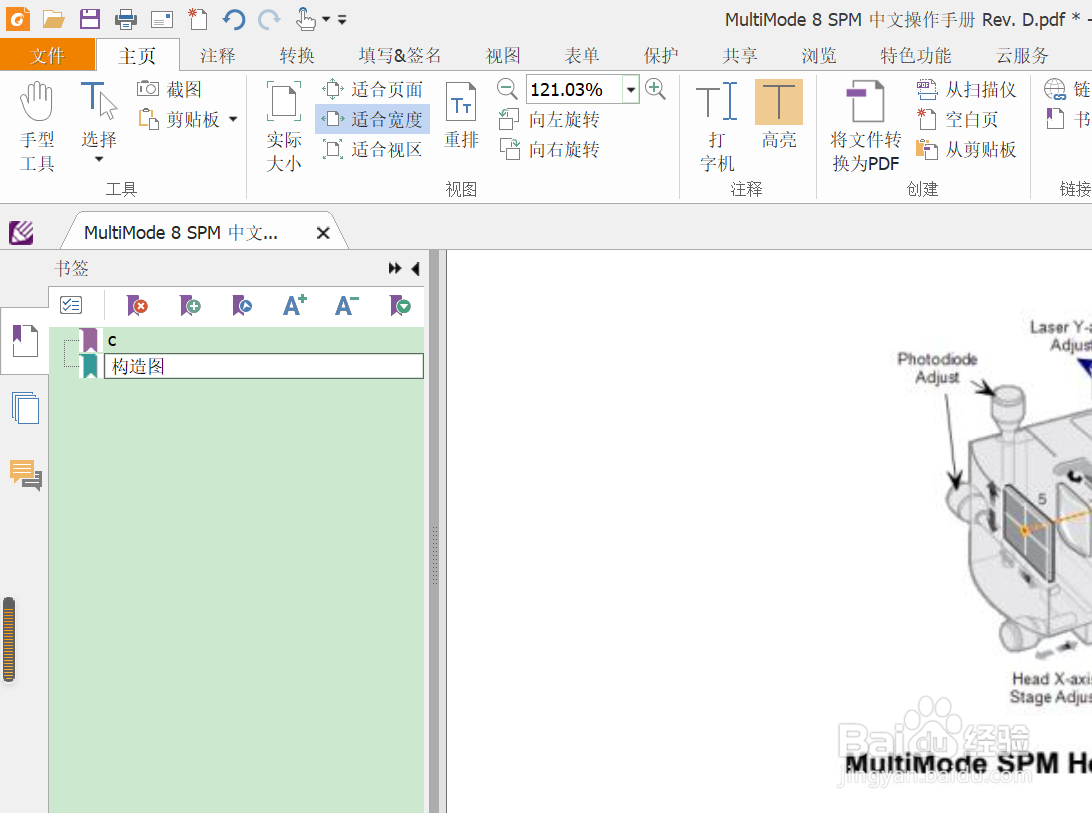
Task: Toggle 适合宽度 fit width view
Action: [373, 119]
